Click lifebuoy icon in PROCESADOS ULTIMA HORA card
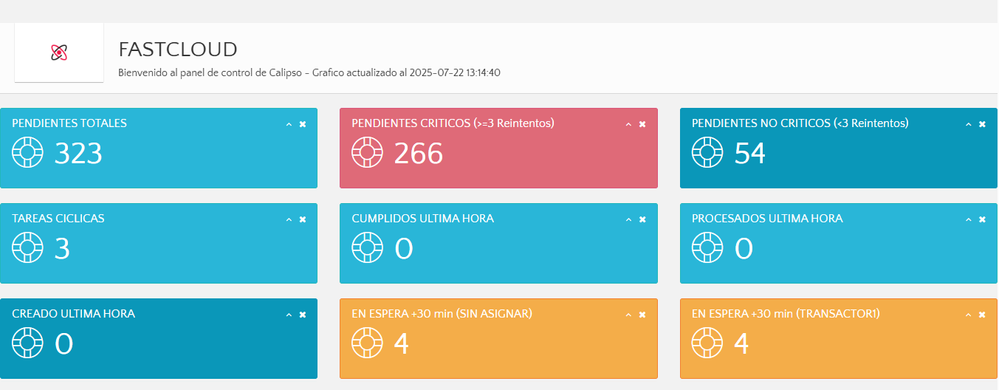This screenshot has width=999, height=390. [707, 248]
